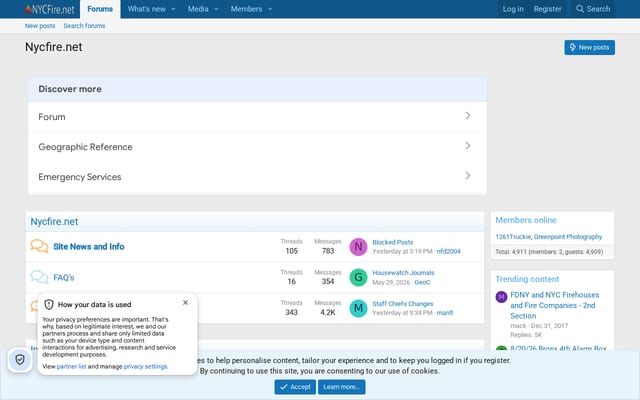
Task: Close the How your data is used popup
Action: [185, 302]
